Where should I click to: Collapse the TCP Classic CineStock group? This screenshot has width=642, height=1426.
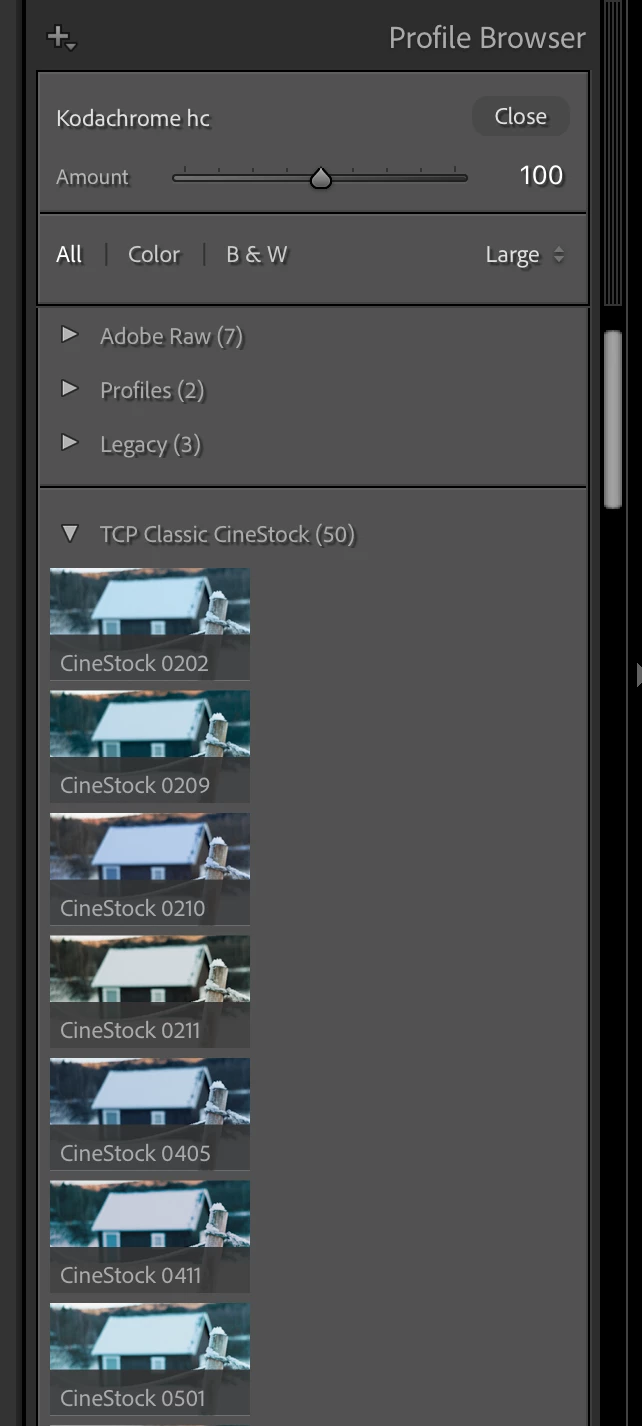69,534
